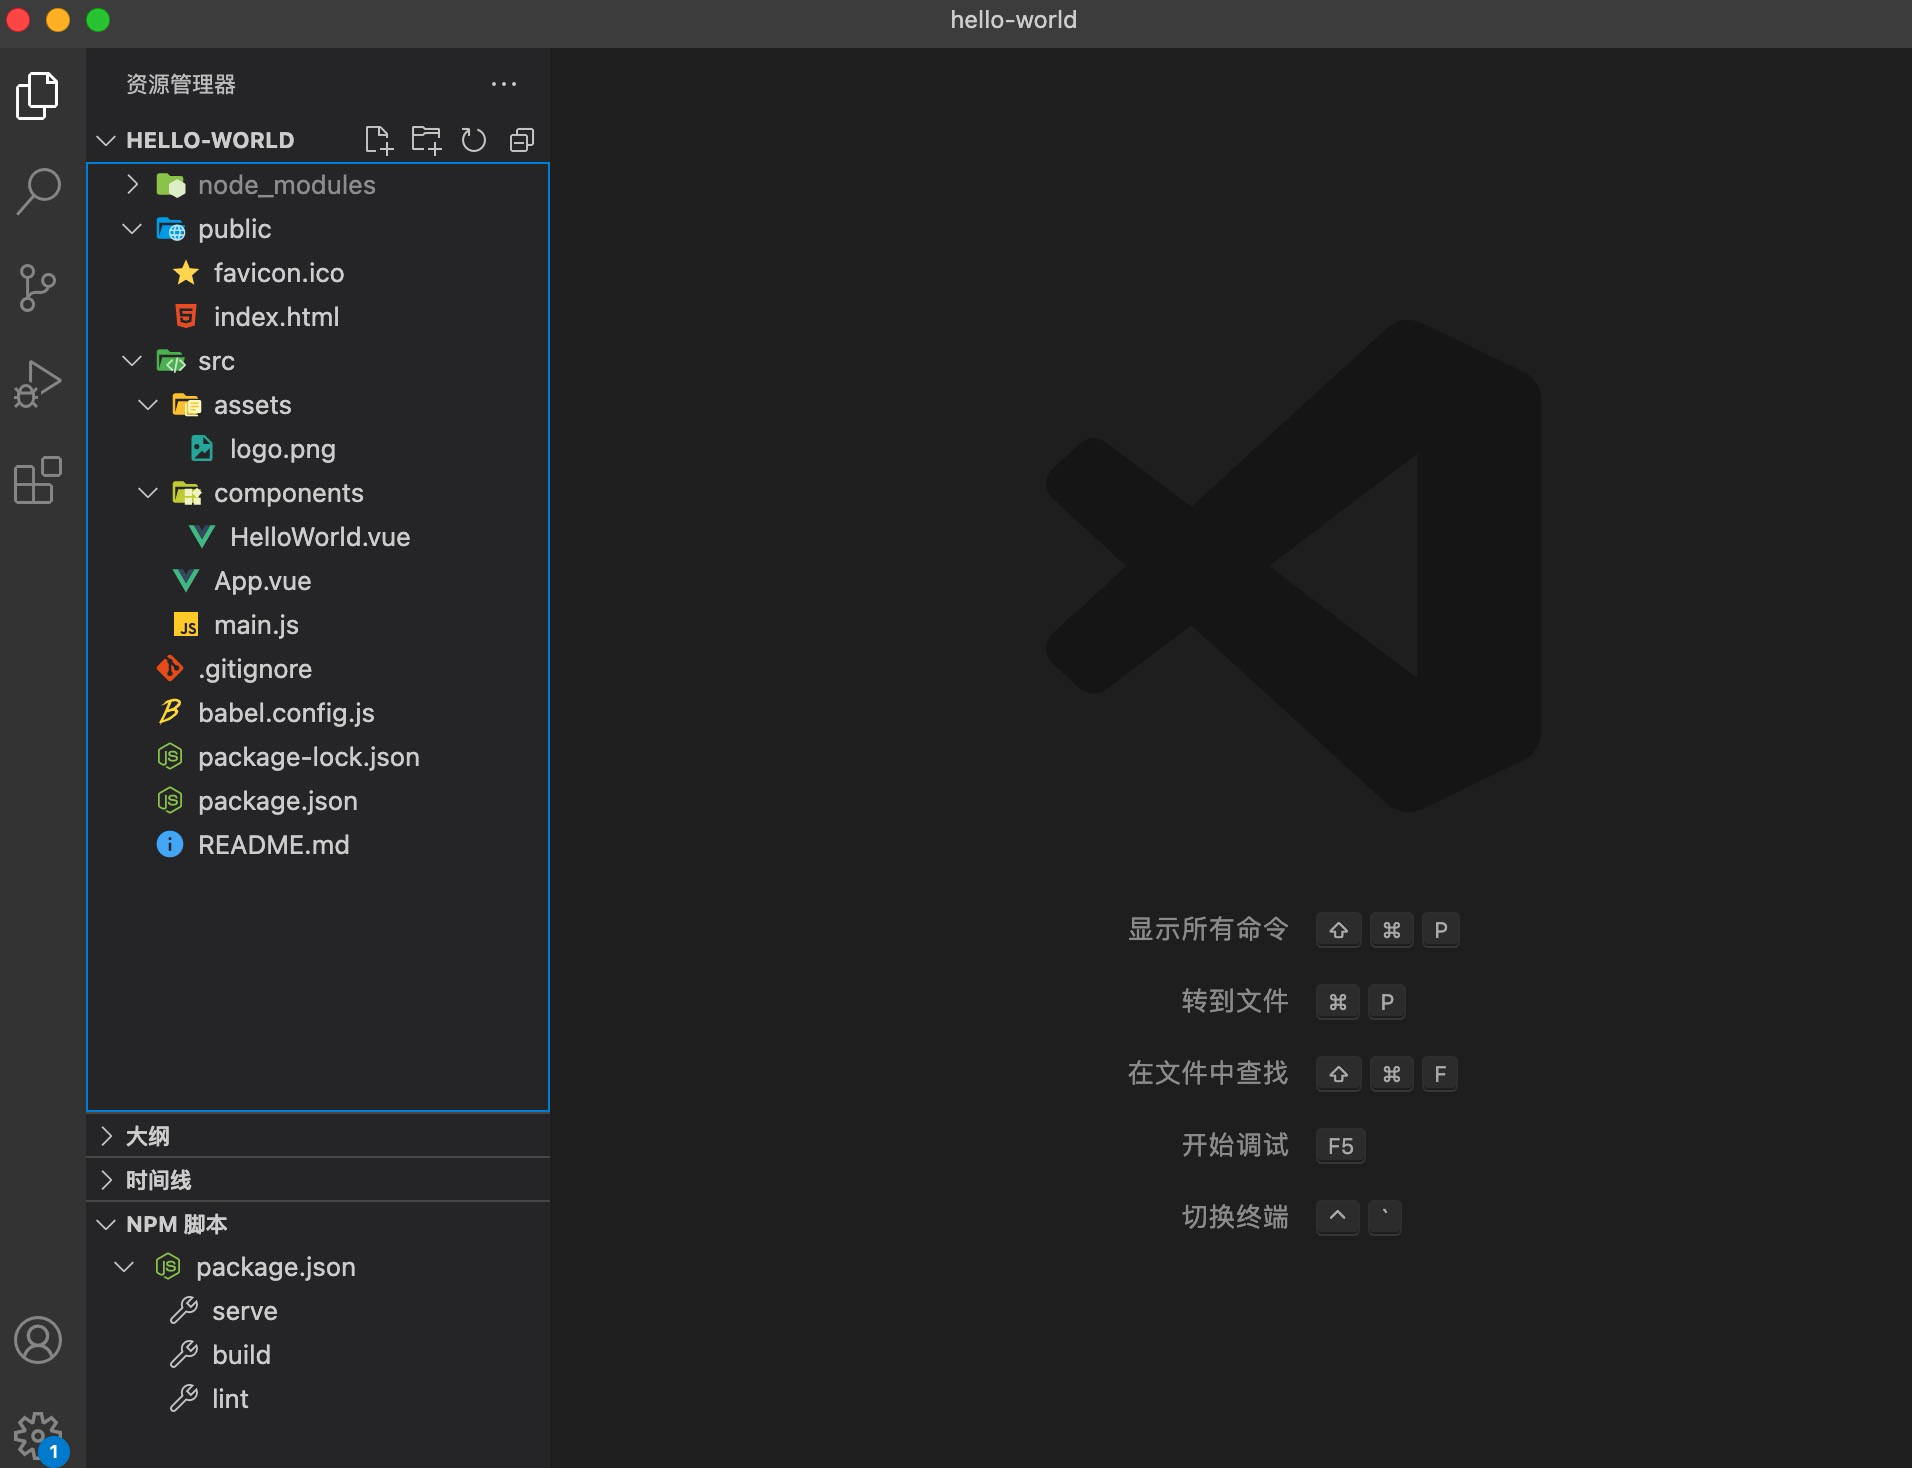1912x1468 pixels.
Task: Open babel.config.js file
Action: (x=286, y=713)
